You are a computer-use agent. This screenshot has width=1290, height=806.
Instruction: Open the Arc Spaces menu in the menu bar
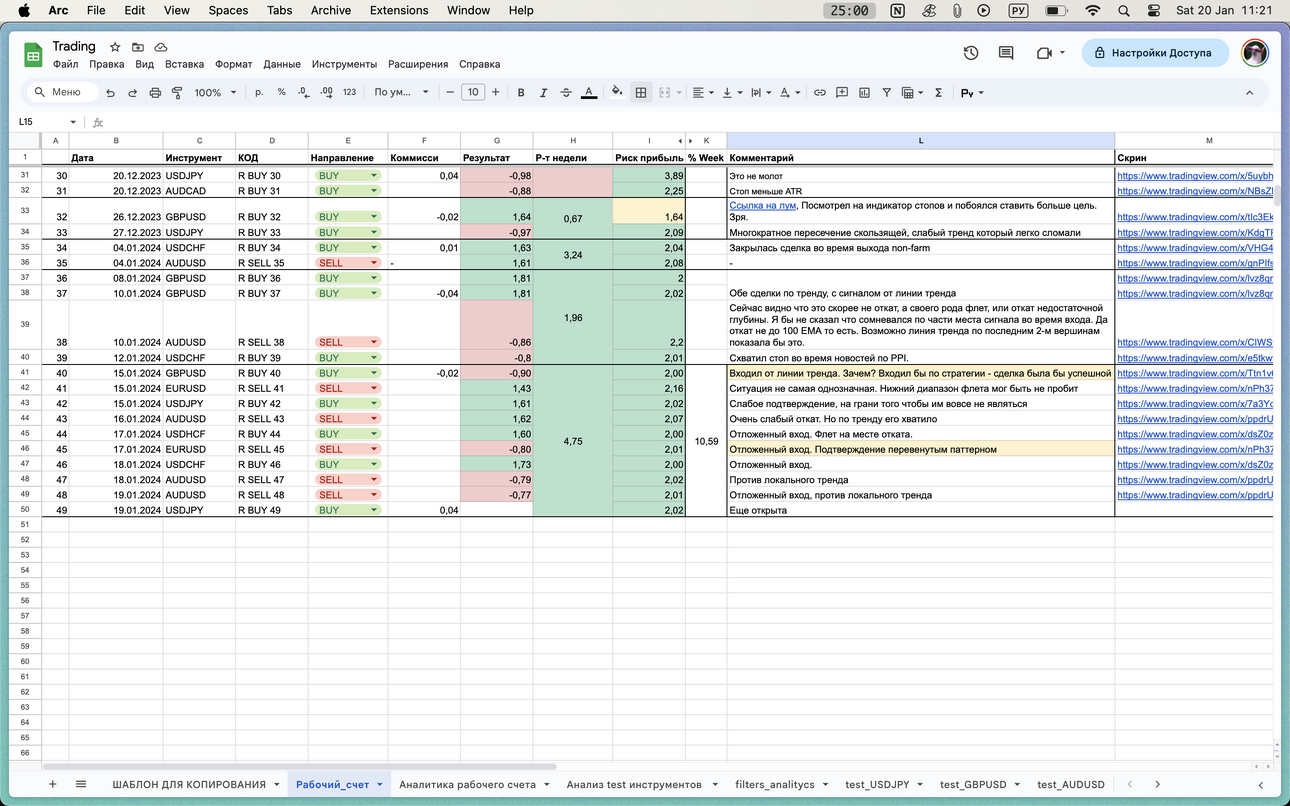(228, 10)
